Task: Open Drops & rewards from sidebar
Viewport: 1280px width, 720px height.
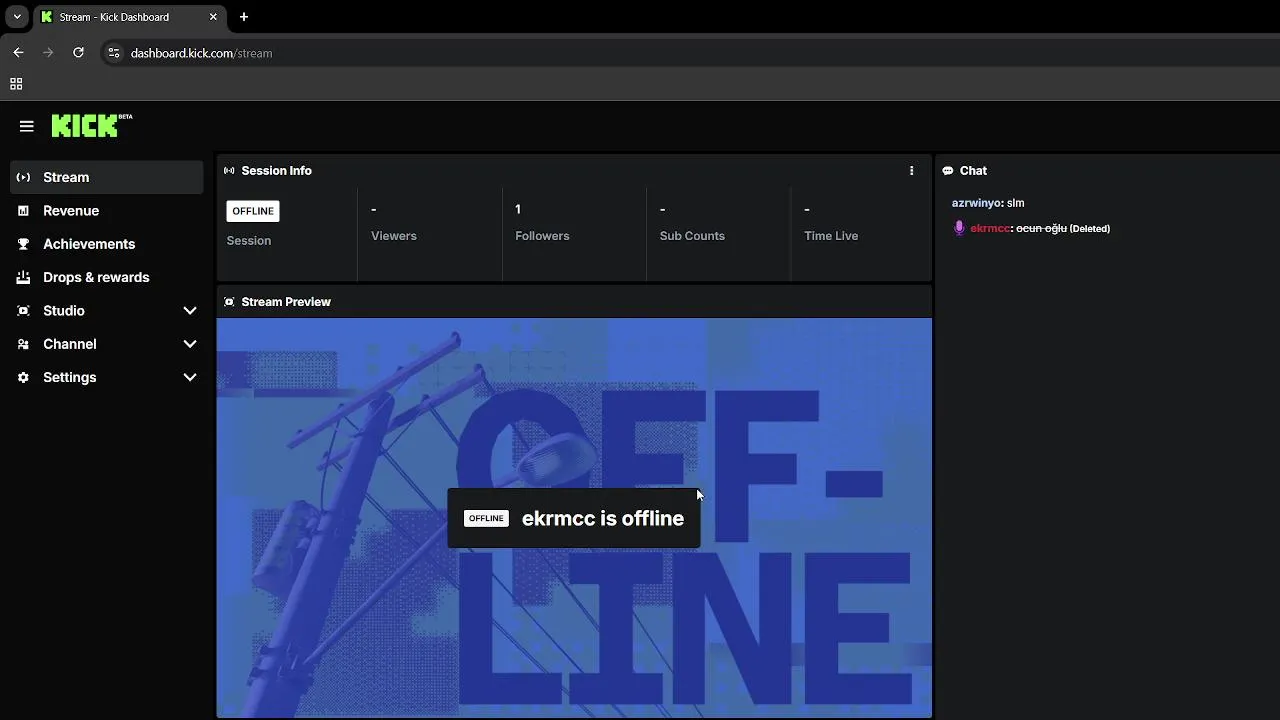Action: click(107, 277)
